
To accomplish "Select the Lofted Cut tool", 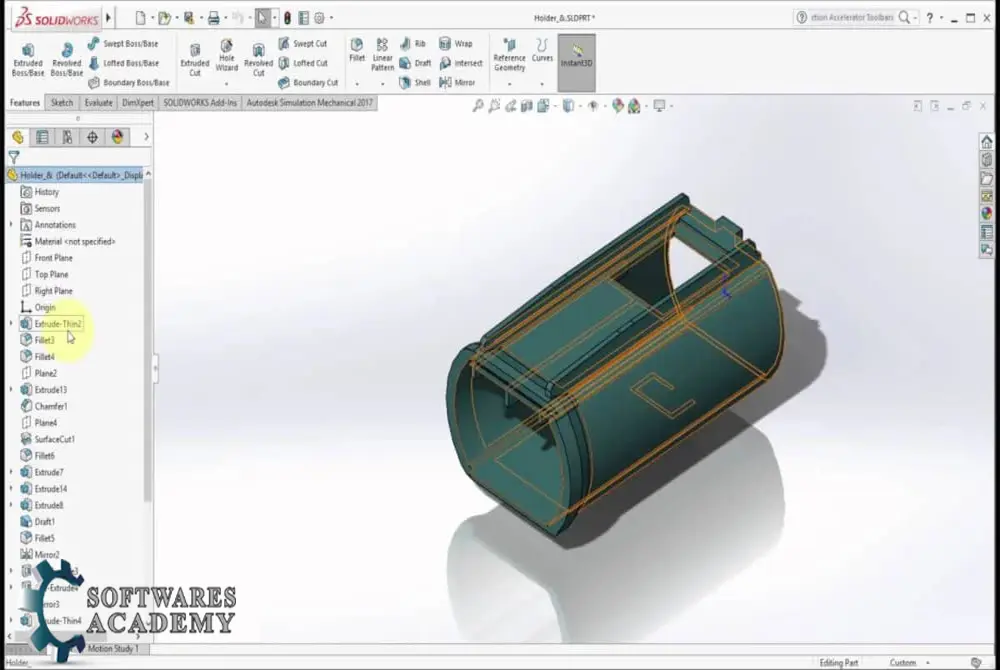I will pyautogui.click(x=302, y=63).
